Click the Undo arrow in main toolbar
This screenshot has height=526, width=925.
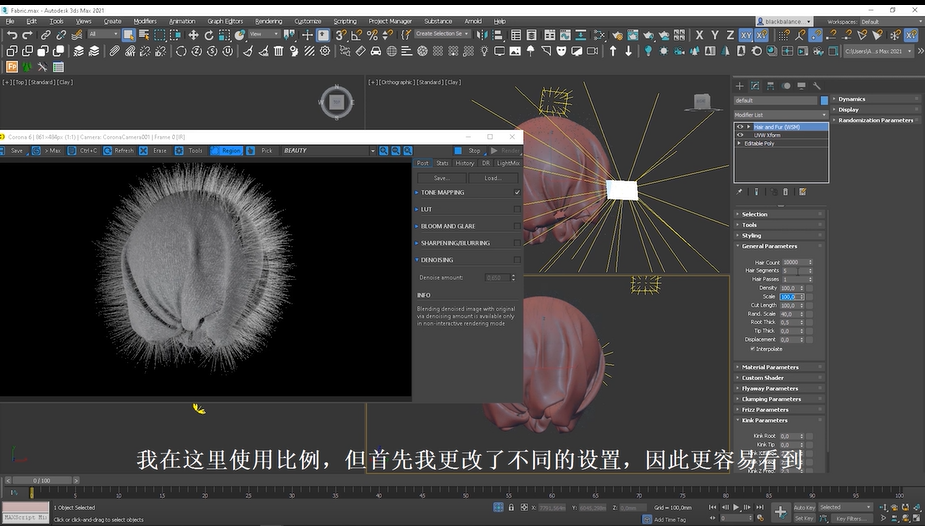pos(12,35)
